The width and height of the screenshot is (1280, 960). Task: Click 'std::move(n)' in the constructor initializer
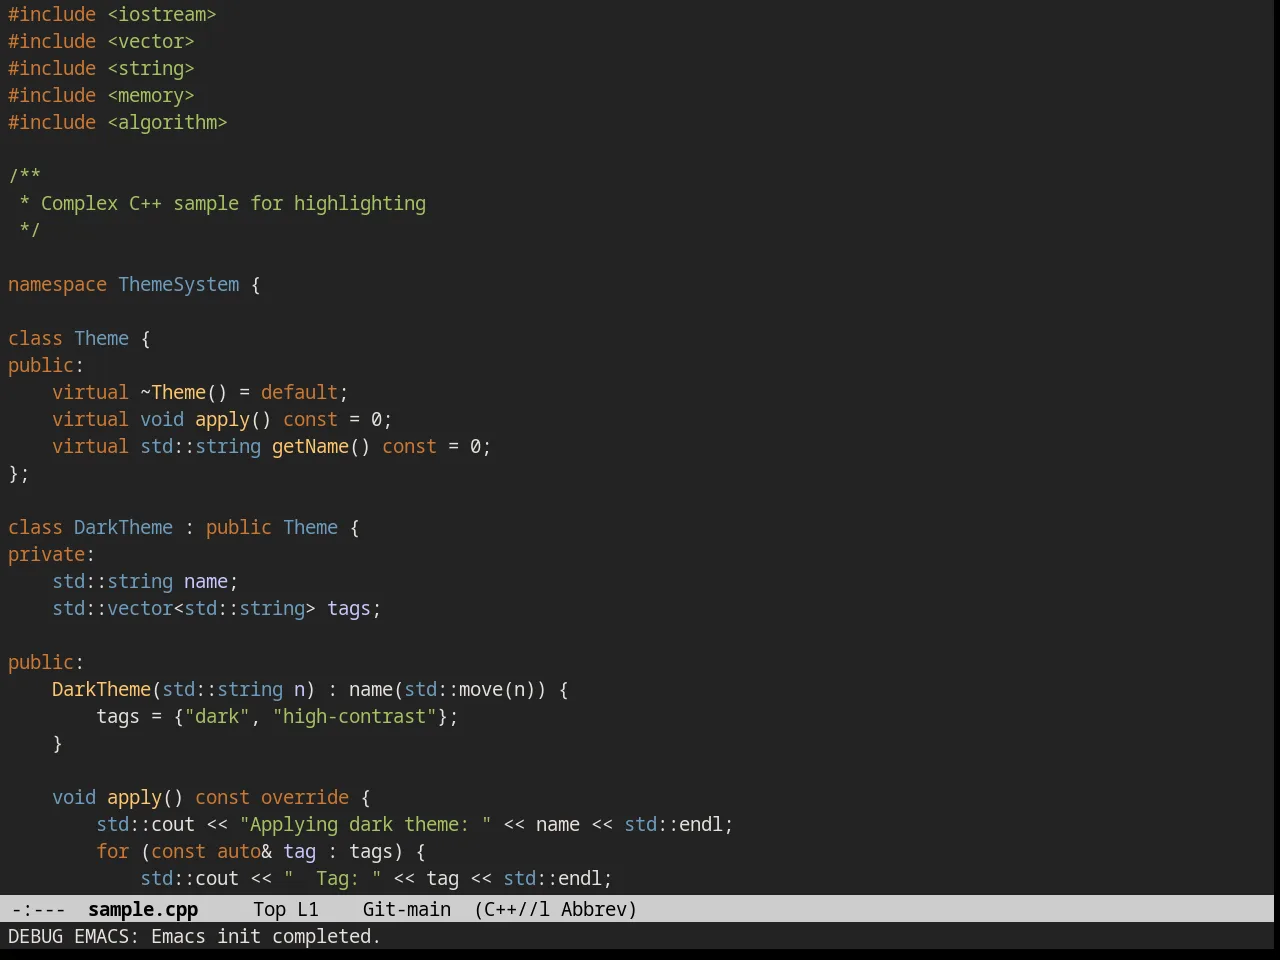coord(470,689)
